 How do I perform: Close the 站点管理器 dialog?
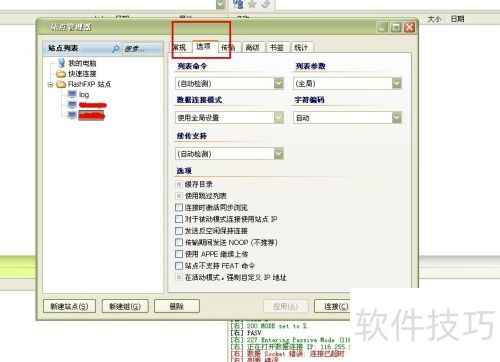pyautogui.click(x=409, y=27)
